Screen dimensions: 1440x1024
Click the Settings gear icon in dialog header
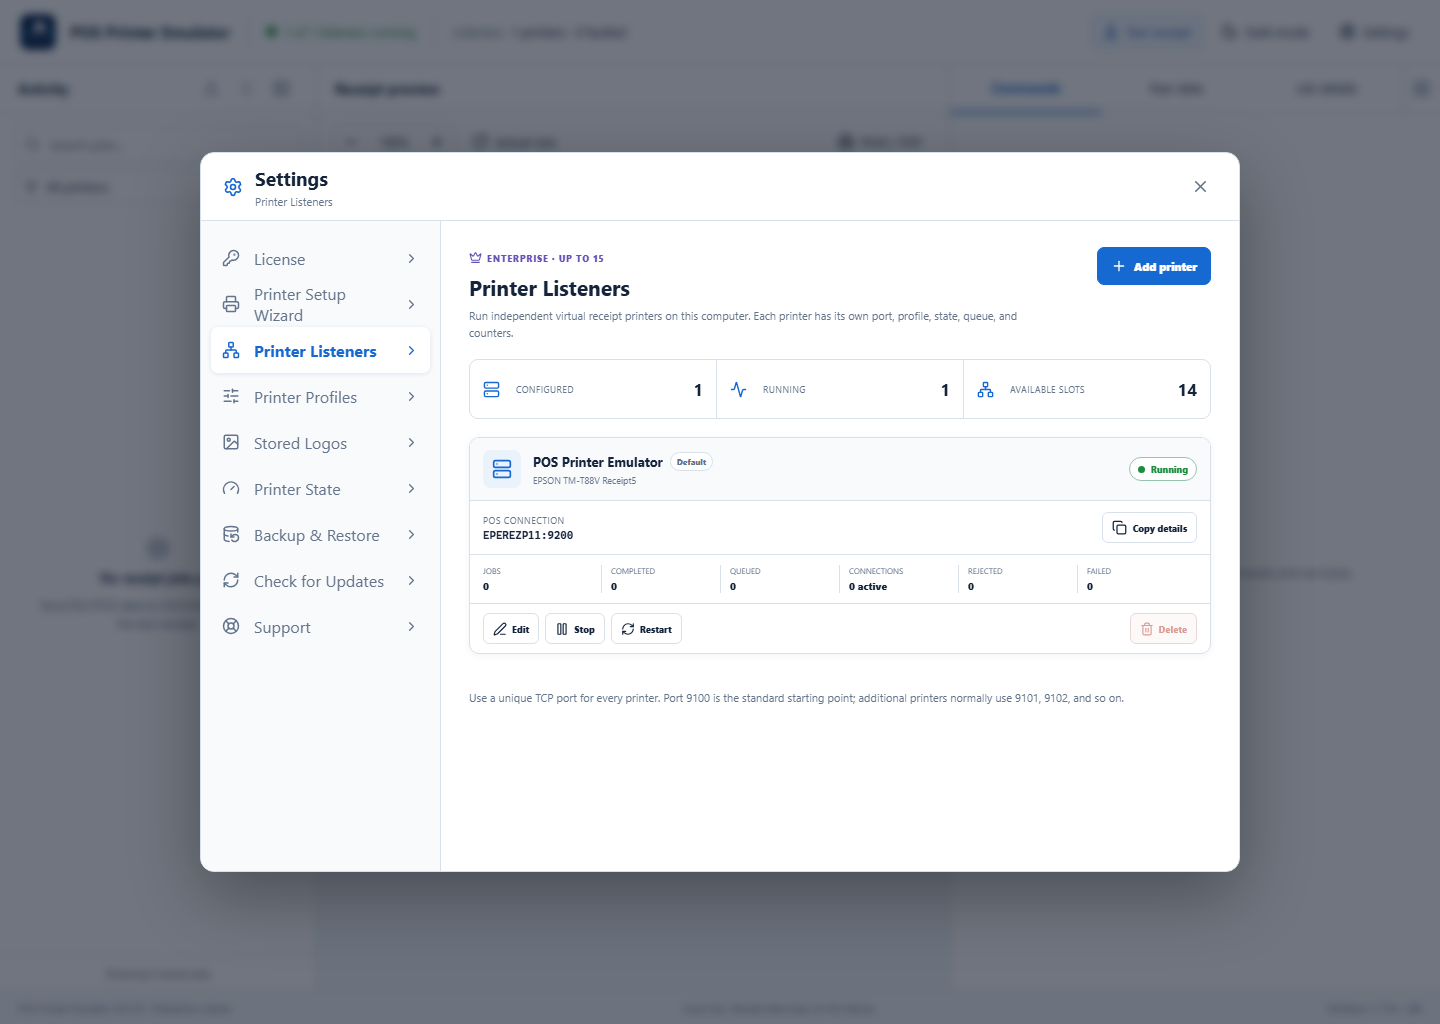[233, 187]
